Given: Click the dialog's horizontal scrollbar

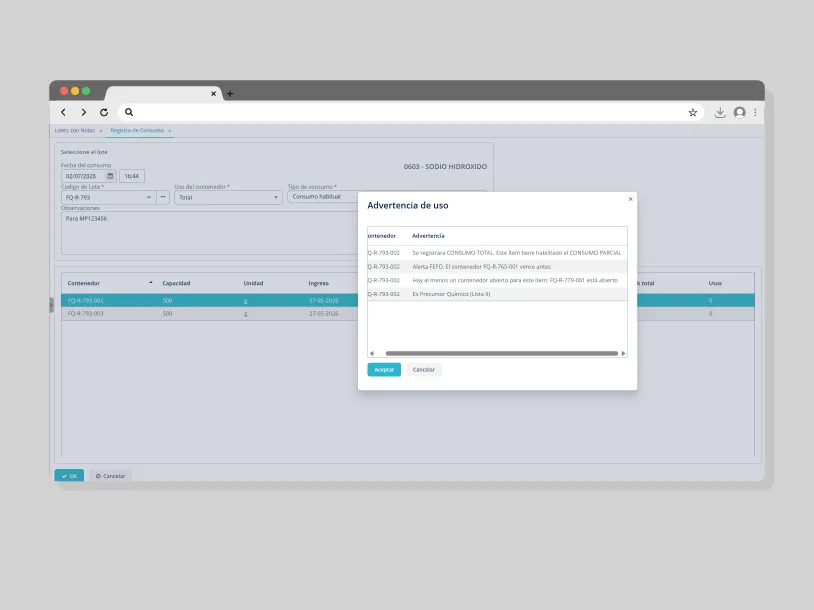Looking at the screenshot, I should (501, 354).
